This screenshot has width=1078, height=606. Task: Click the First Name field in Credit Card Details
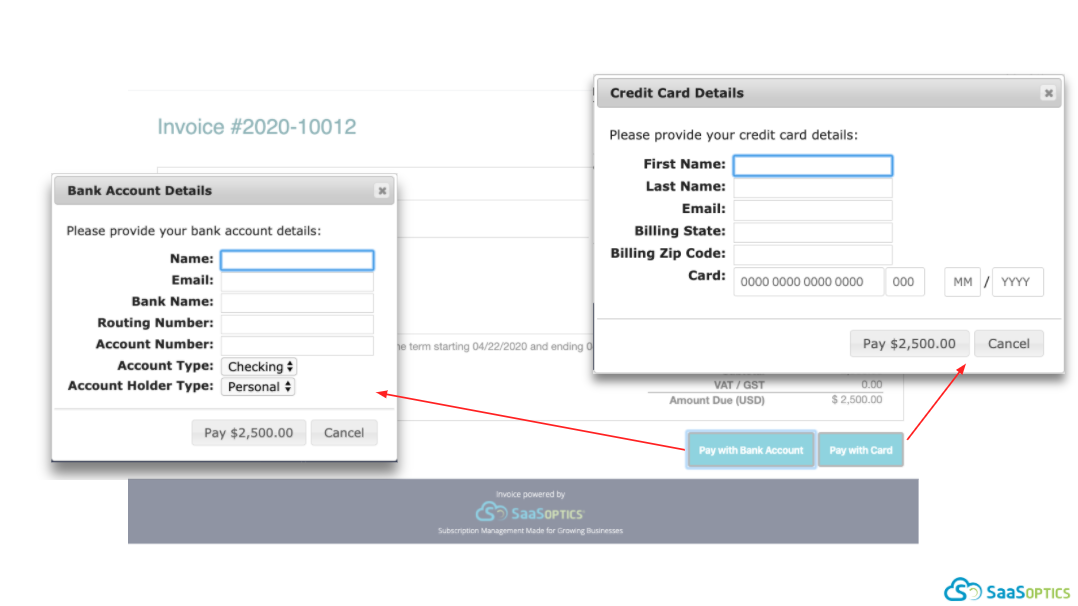(x=813, y=165)
